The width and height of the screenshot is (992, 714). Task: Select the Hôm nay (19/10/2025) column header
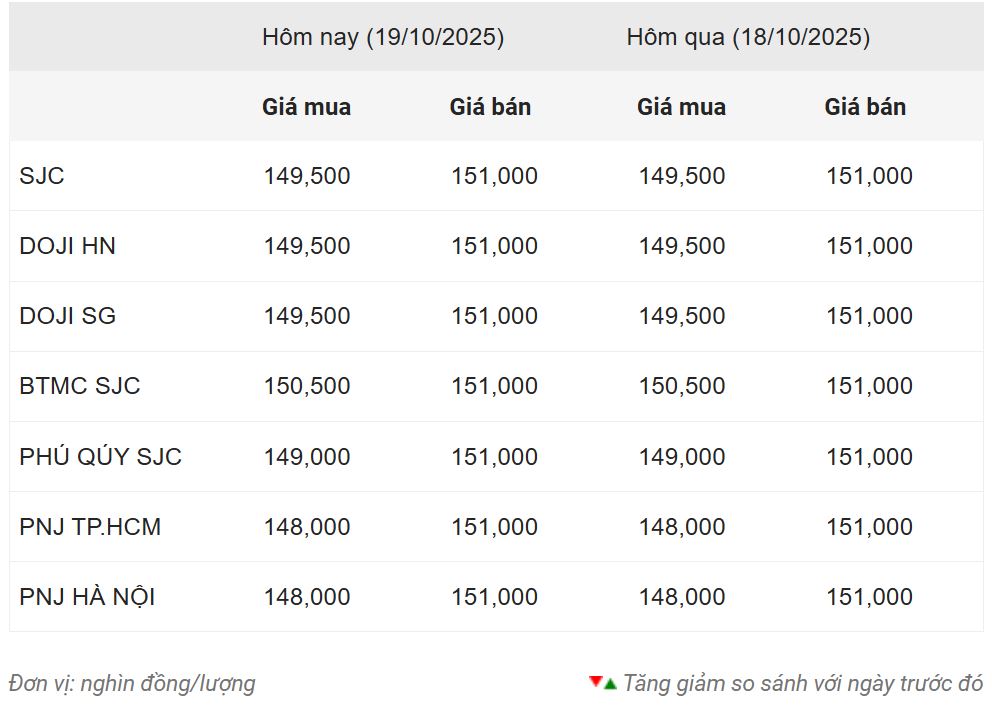(383, 37)
